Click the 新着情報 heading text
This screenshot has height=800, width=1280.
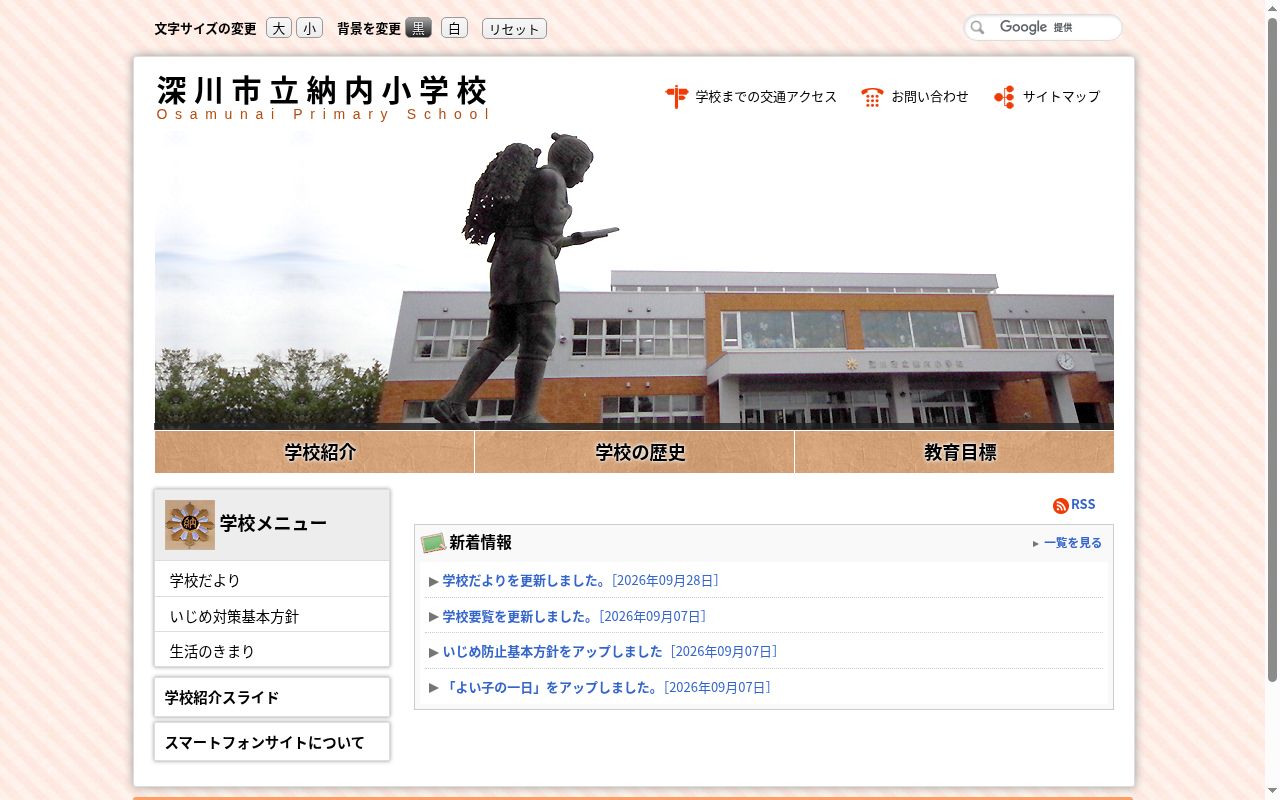(x=480, y=543)
